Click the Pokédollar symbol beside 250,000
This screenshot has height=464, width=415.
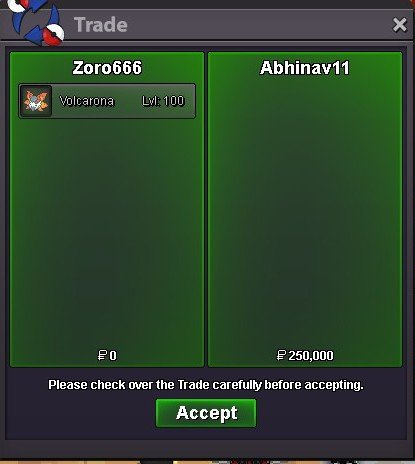[x=281, y=355]
